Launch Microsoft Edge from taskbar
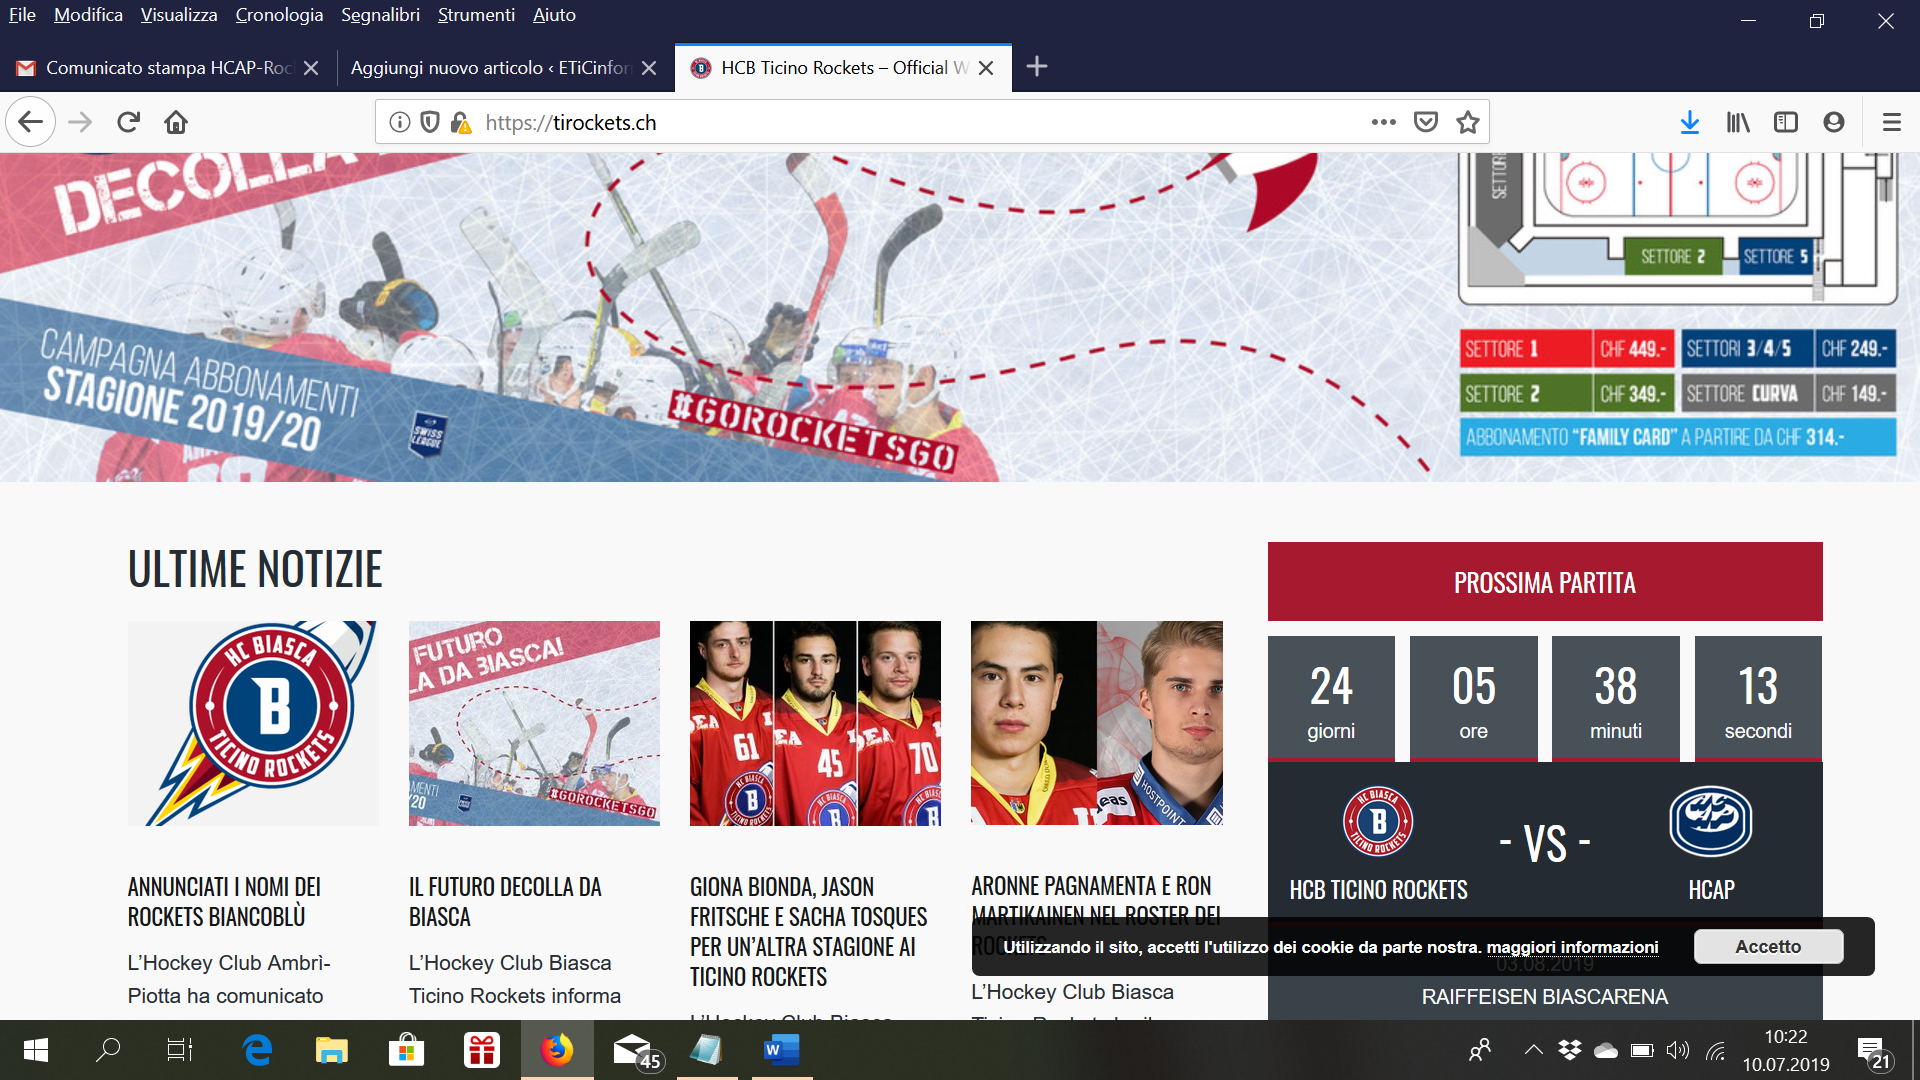Viewport: 1920px width, 1080px height. 257,1050
